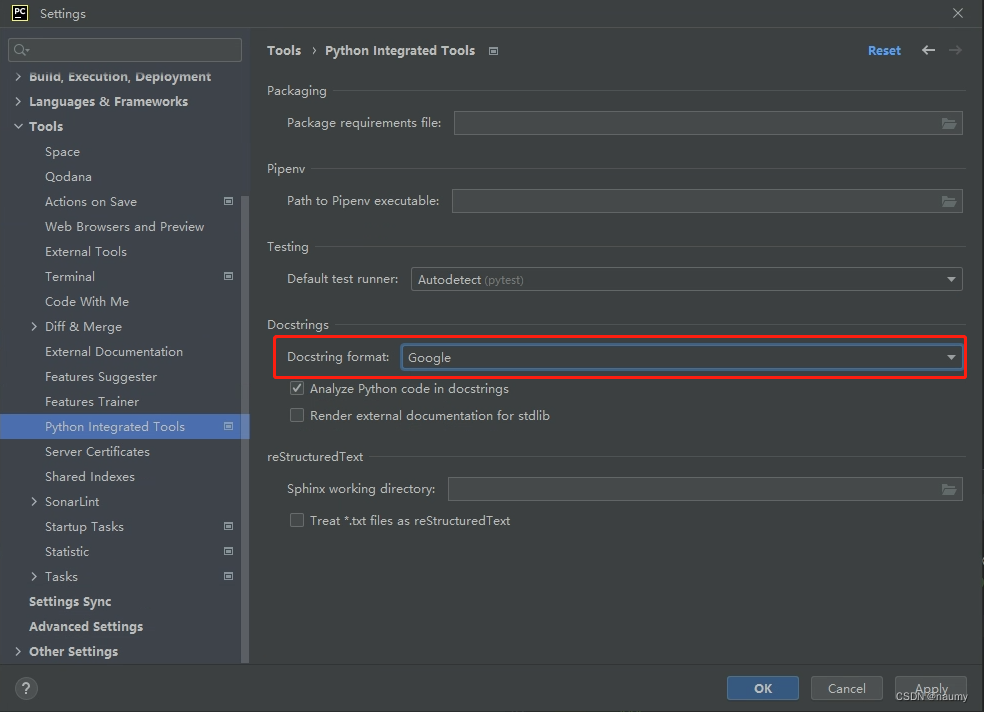Disable Analyze Python code in docstrings
This screenshot has height=712, width=984.
[297, 388]
